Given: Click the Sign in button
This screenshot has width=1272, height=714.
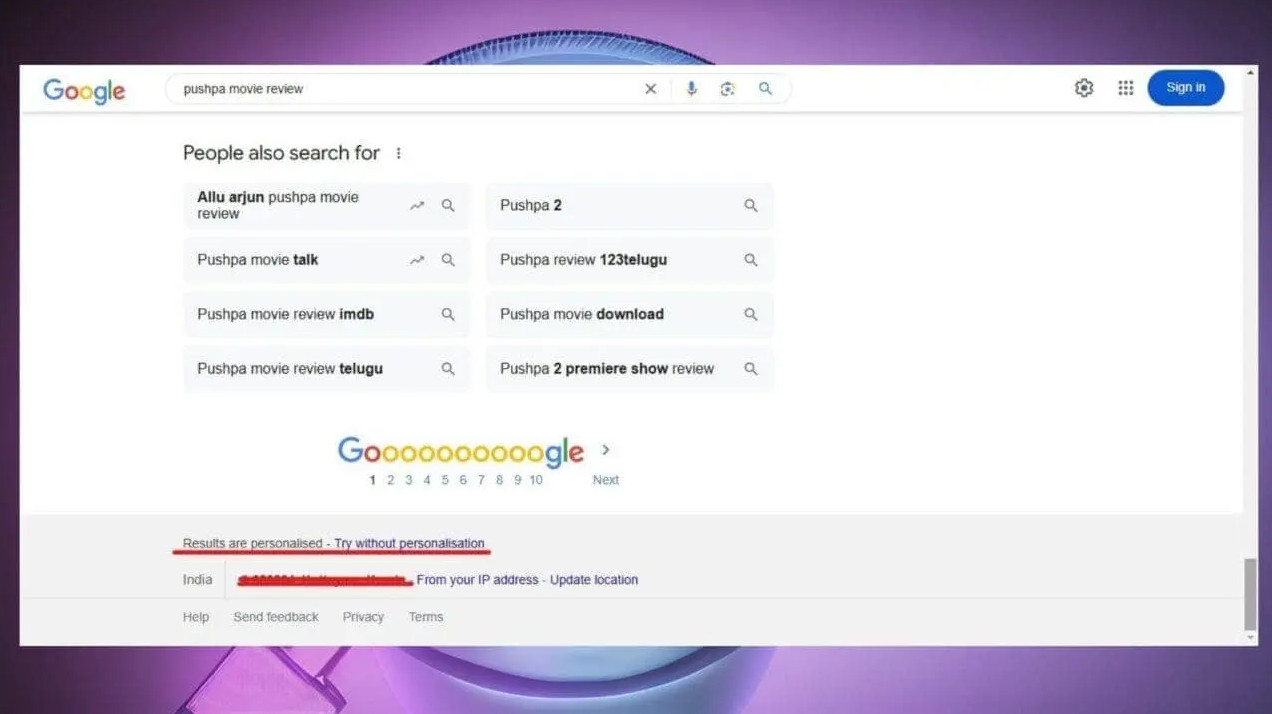Looking at the screenshot, I should point(1186,88).
